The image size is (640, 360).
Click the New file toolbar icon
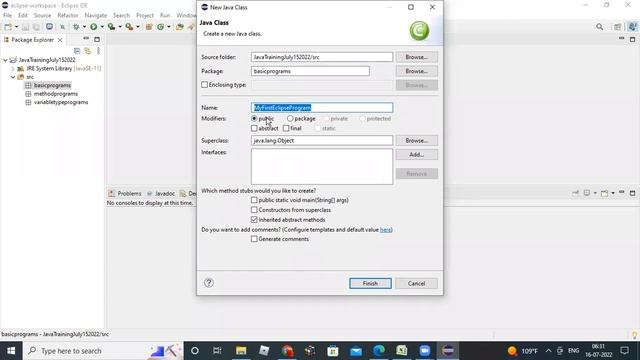[x=8, y=27]
